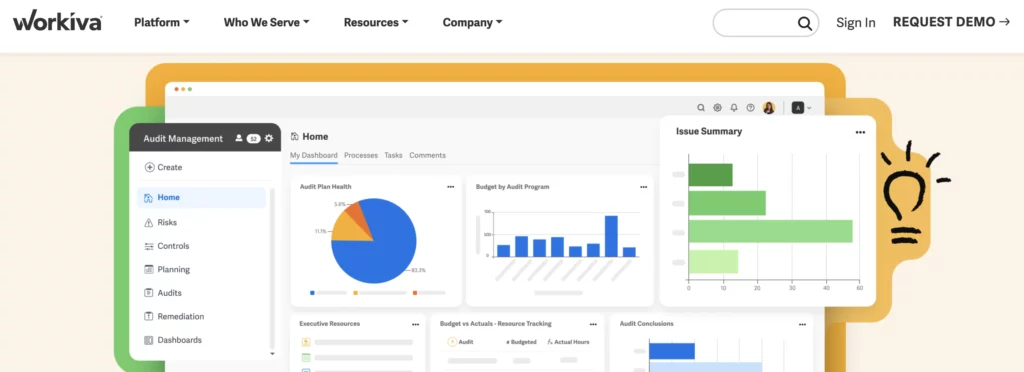Expand the Who We Serve menu
1024x372 pixels.
tap(266, 22)
